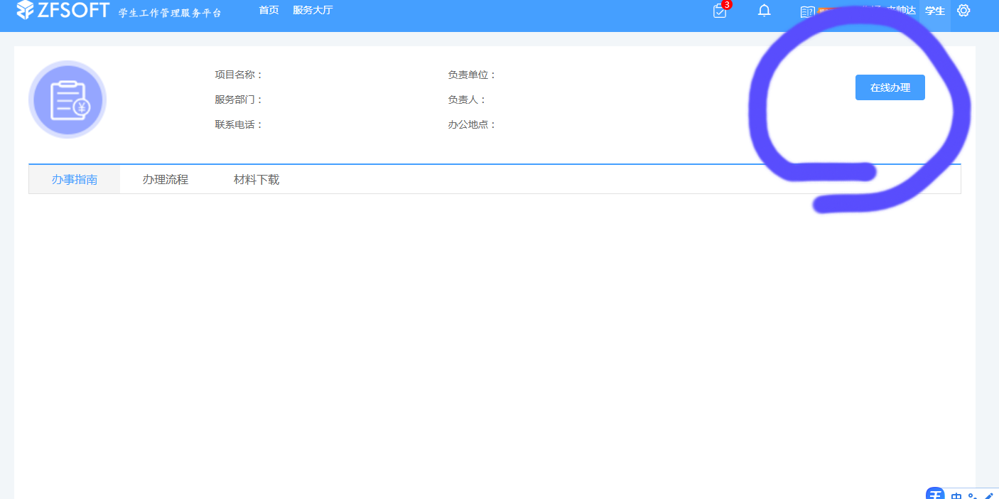Viewport: 999px width, 499px height.
Task: Click the round clipboard project icon
Action: click(67, 100)
